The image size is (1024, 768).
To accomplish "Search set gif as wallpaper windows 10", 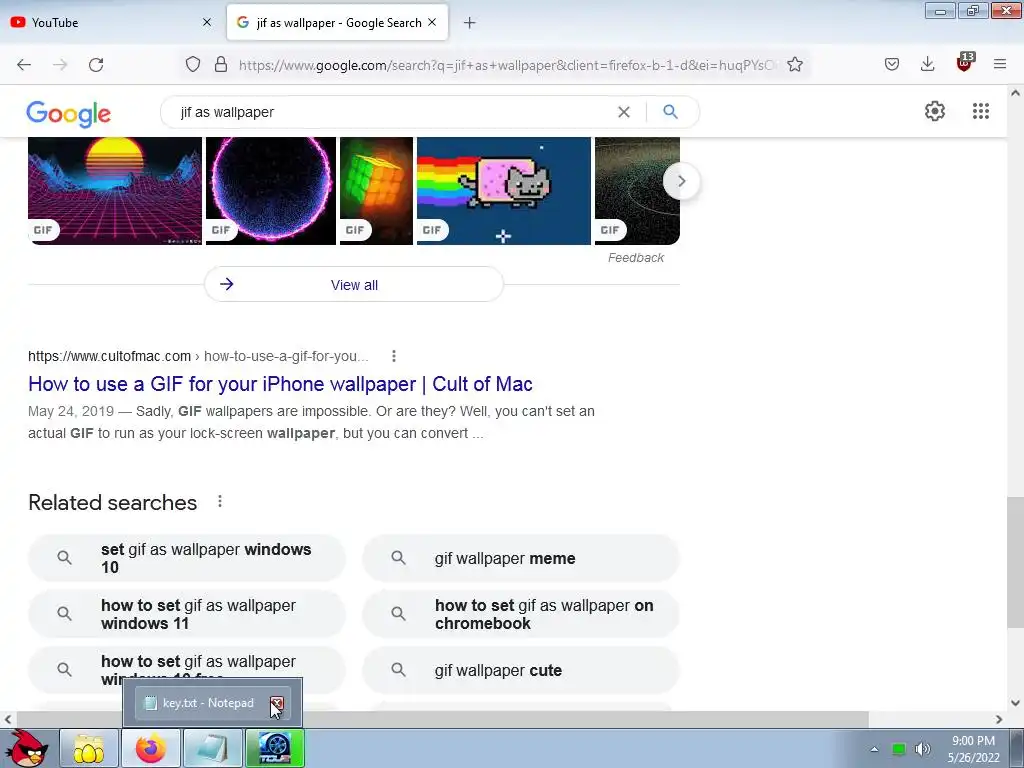I will (187, 558).
